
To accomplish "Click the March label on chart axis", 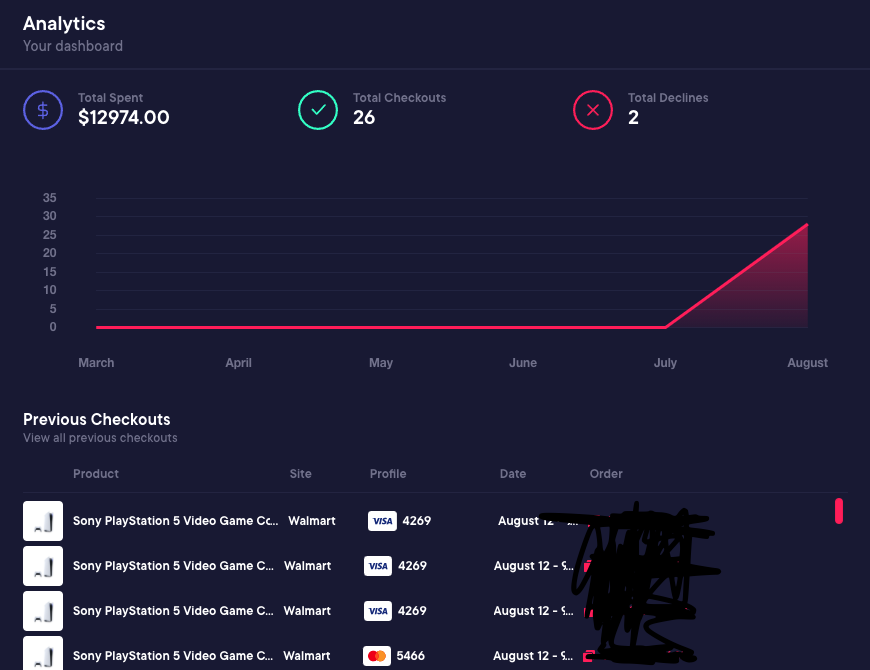I will pyautogui.click(x=96, y=363).
